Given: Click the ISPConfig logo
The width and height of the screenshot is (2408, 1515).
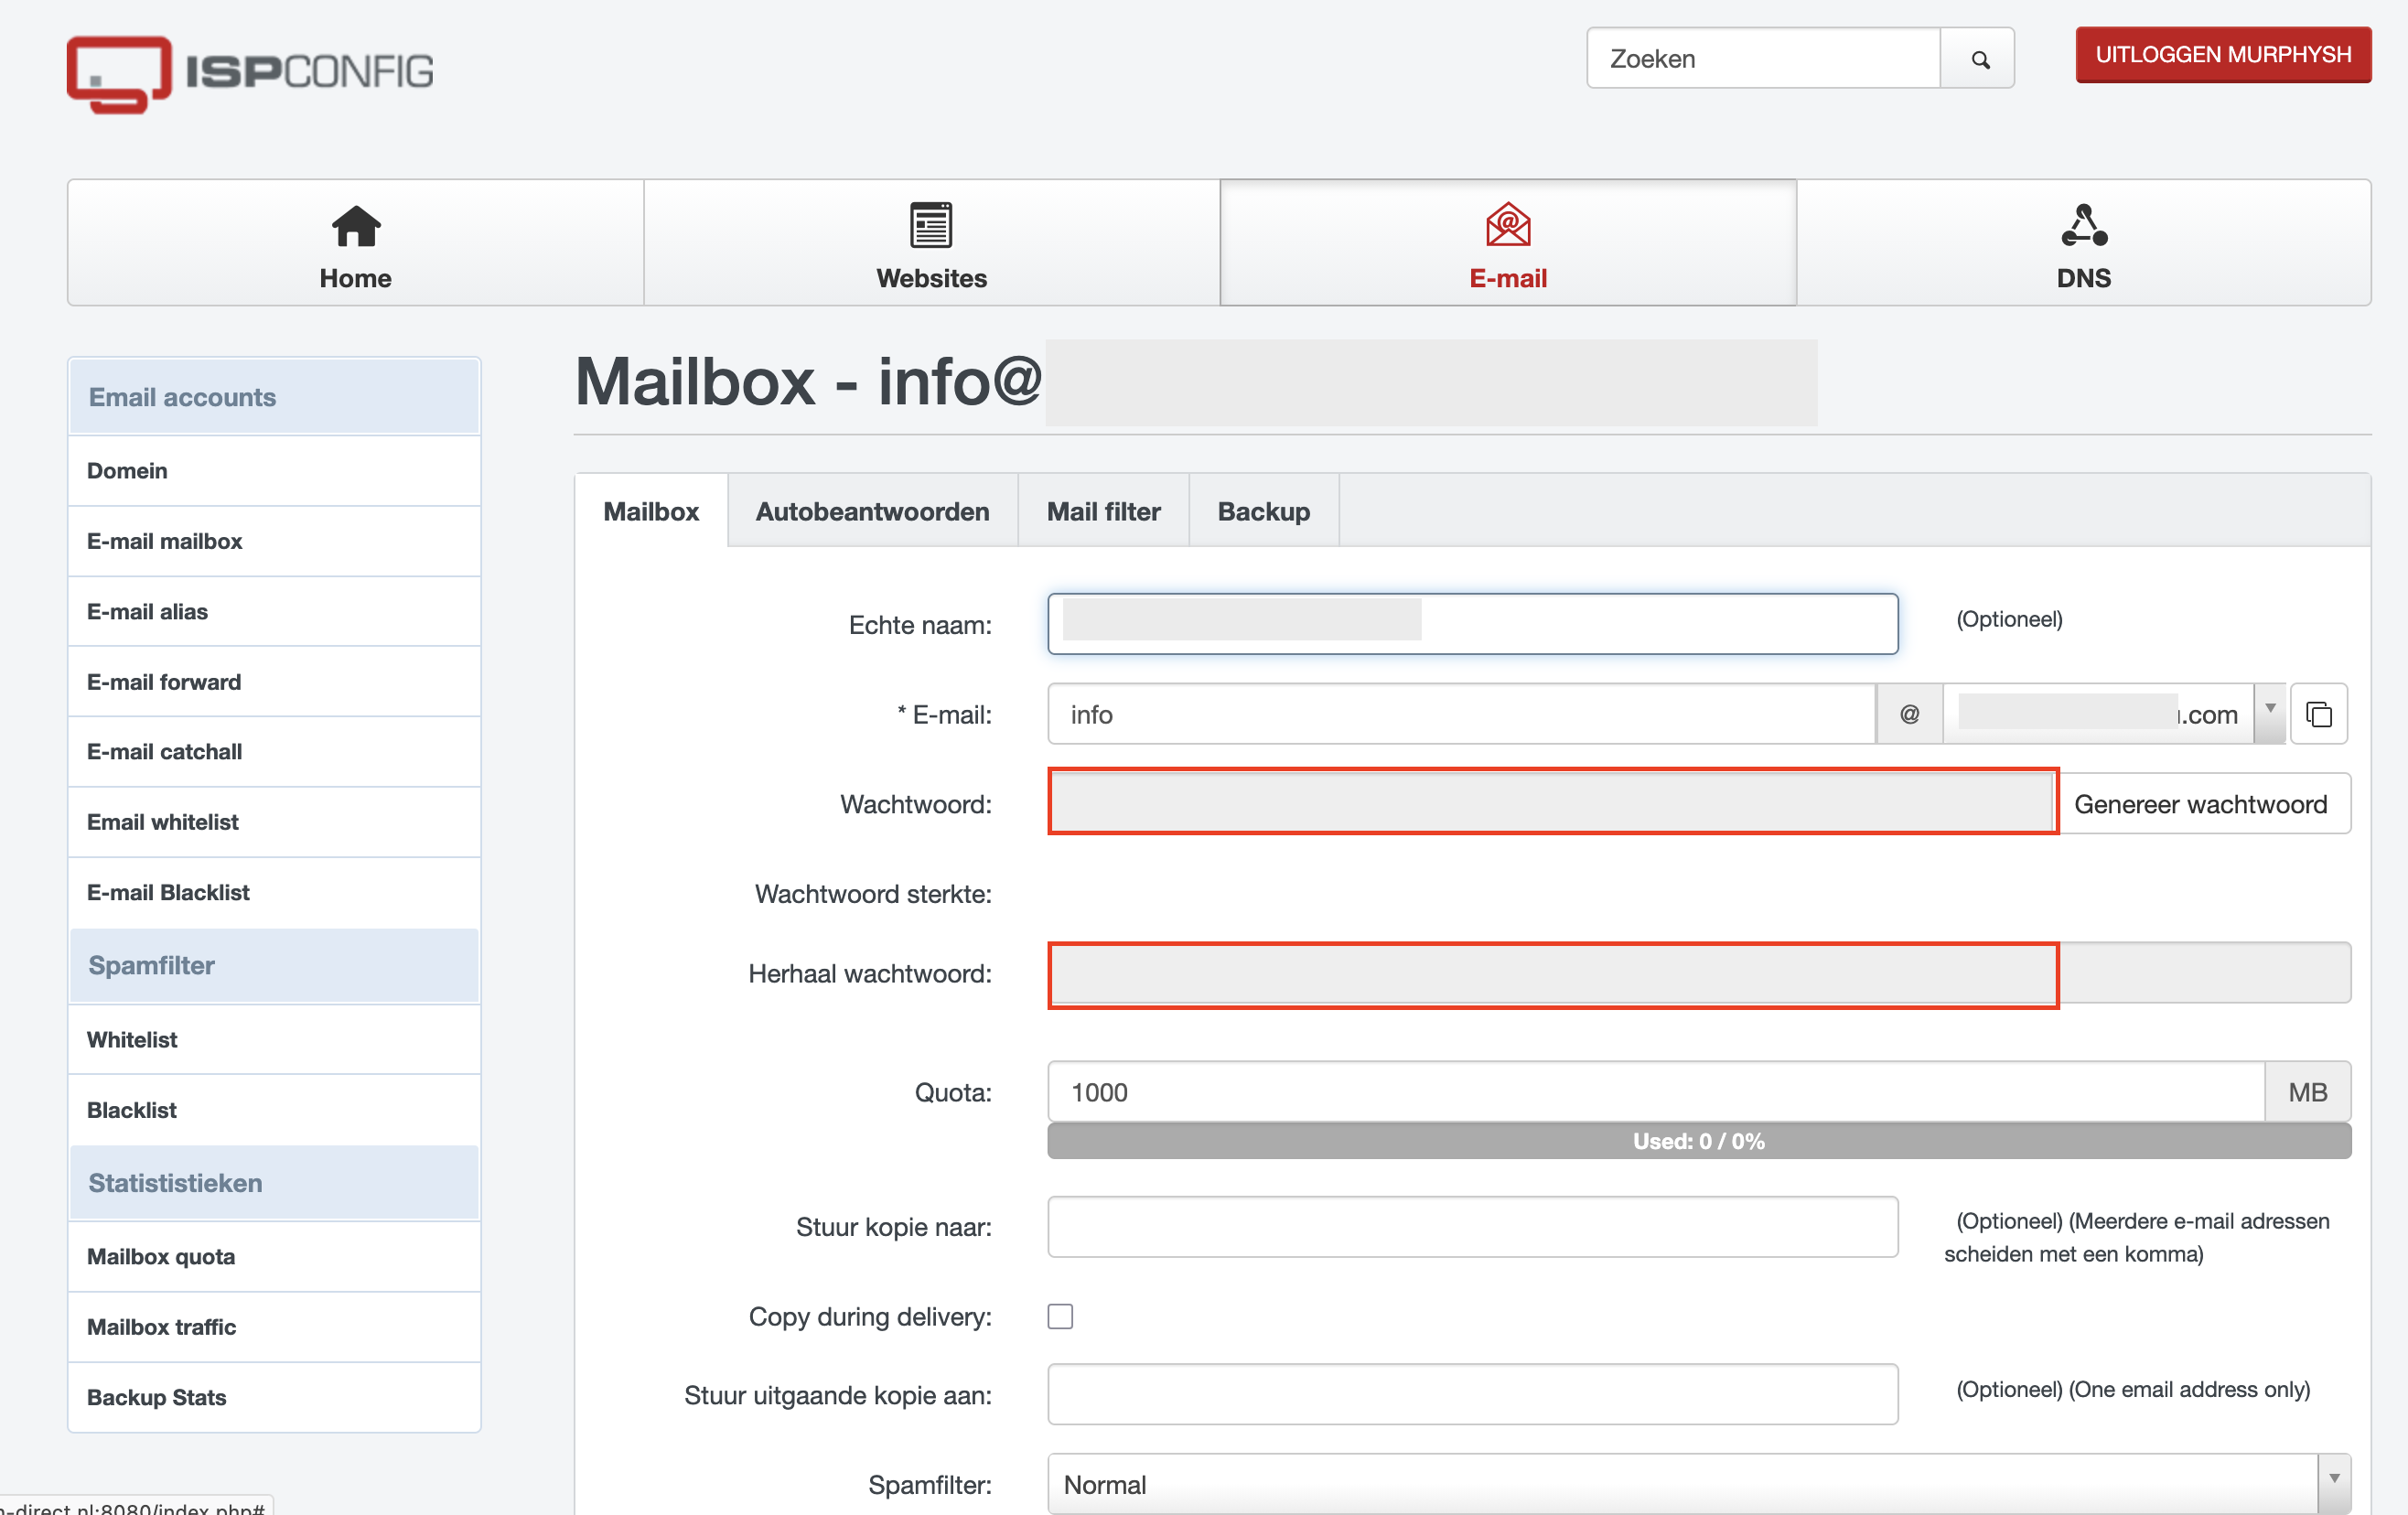Looking at the screenshot, I should [x=250, y=73].
